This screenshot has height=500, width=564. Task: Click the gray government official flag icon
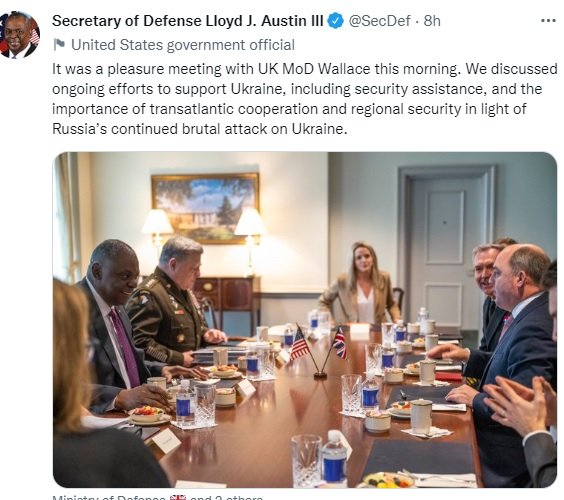click(x=59, y=45)
